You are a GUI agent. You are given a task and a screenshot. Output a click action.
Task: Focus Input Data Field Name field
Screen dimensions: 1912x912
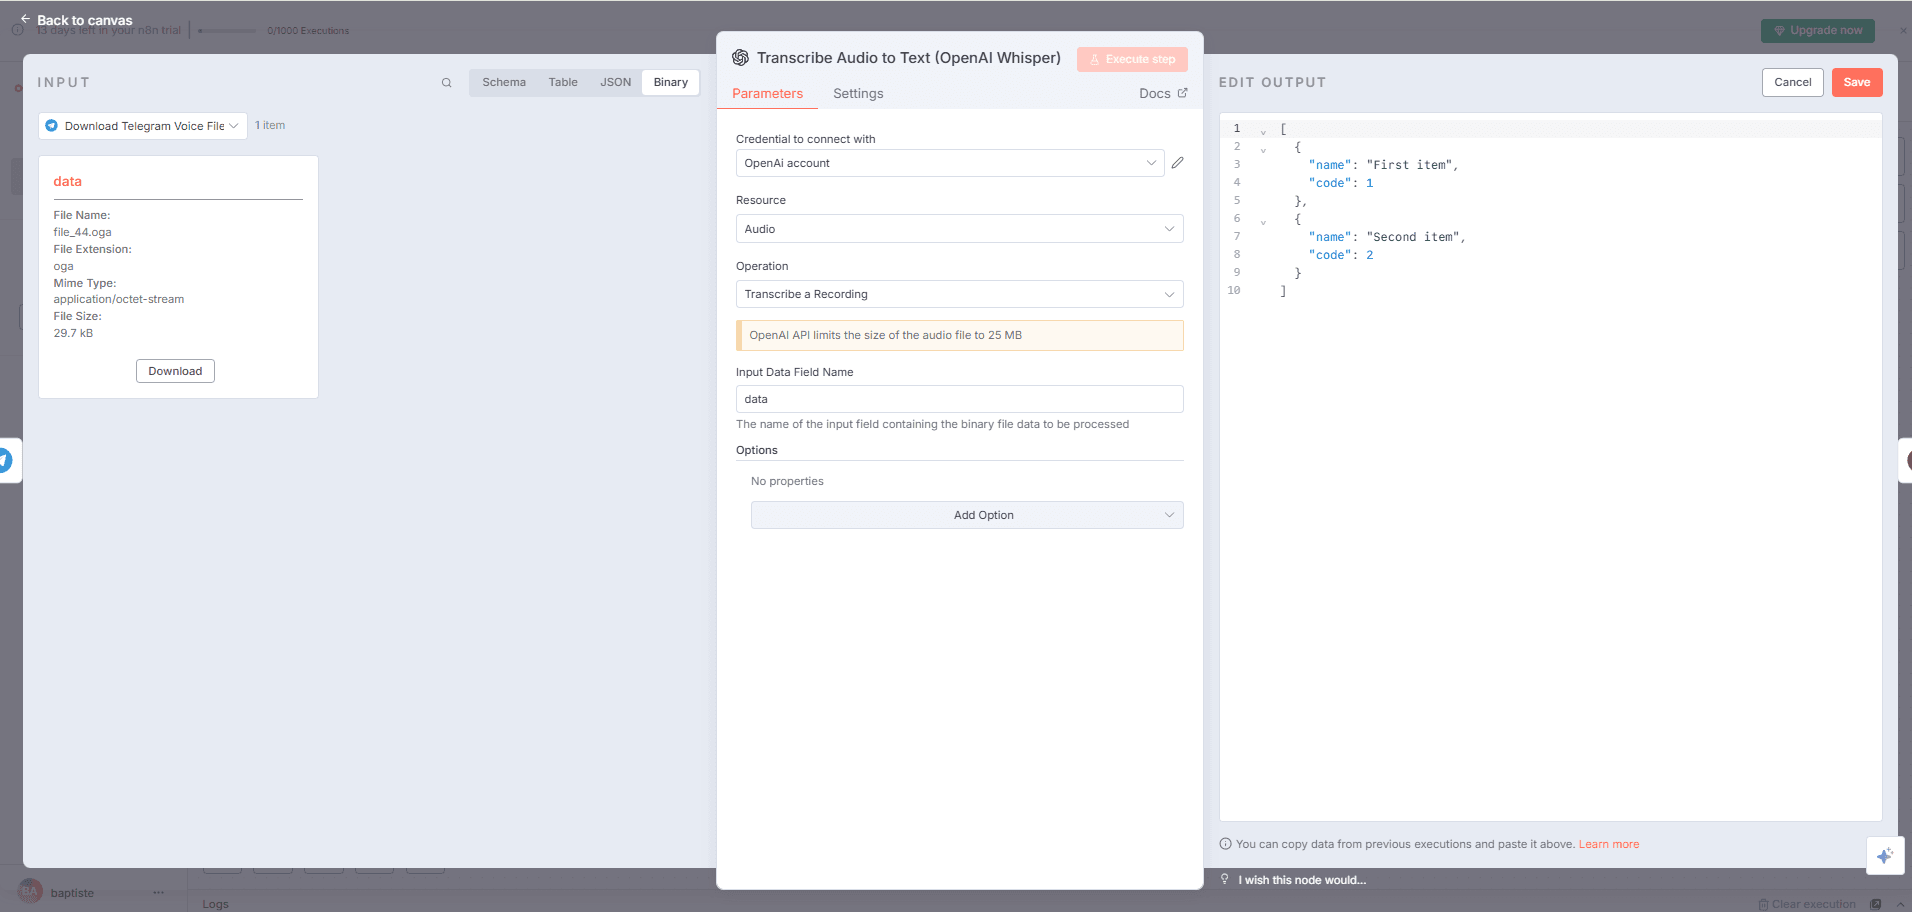[x=959, y=399]
